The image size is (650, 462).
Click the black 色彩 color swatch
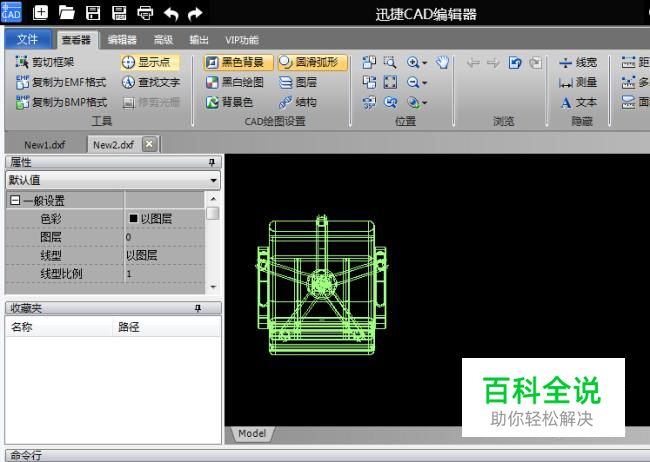click(x=133, y=218)
